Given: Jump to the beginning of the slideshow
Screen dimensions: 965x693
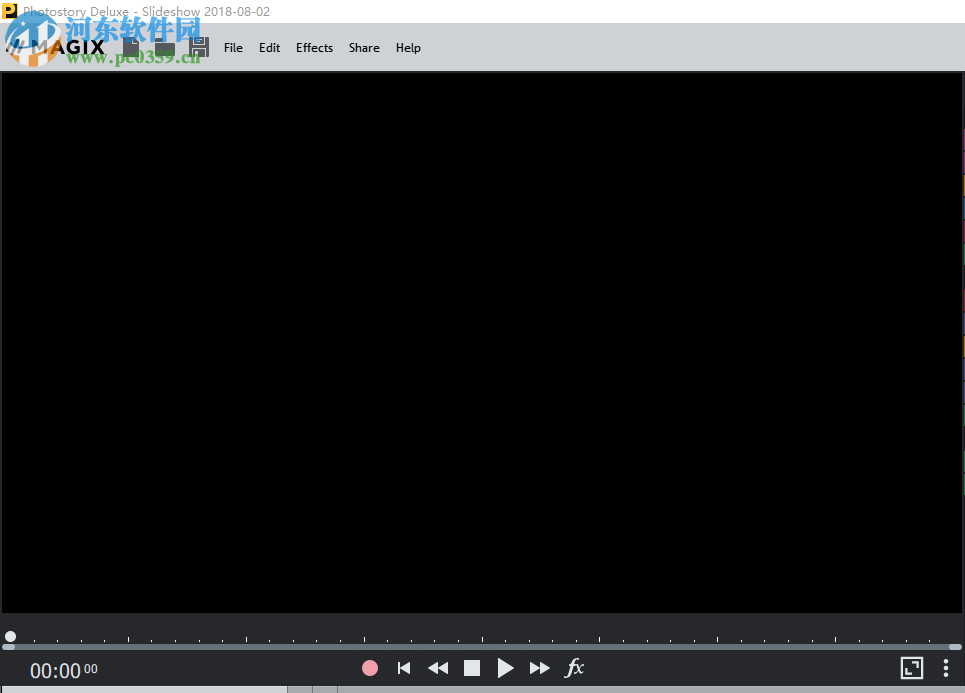Looking at the screenshot, I should coord(403,668).
